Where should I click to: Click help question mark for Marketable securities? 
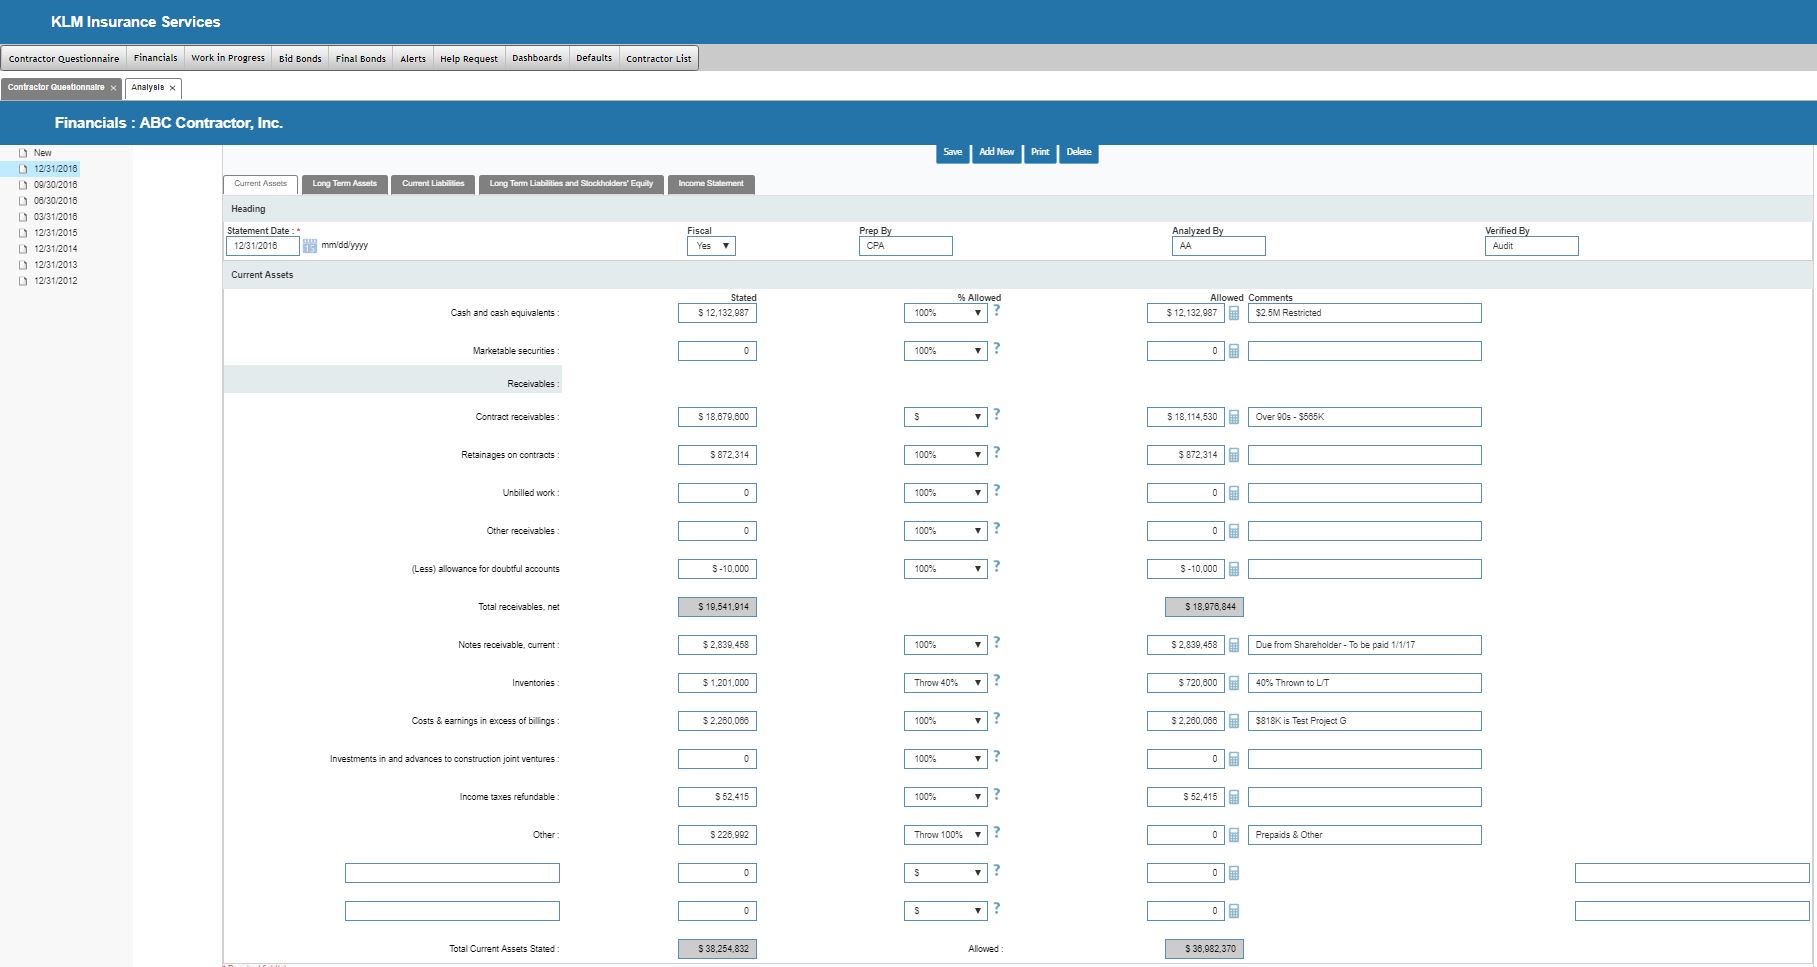pyautogui.click(x=996, y=349)
